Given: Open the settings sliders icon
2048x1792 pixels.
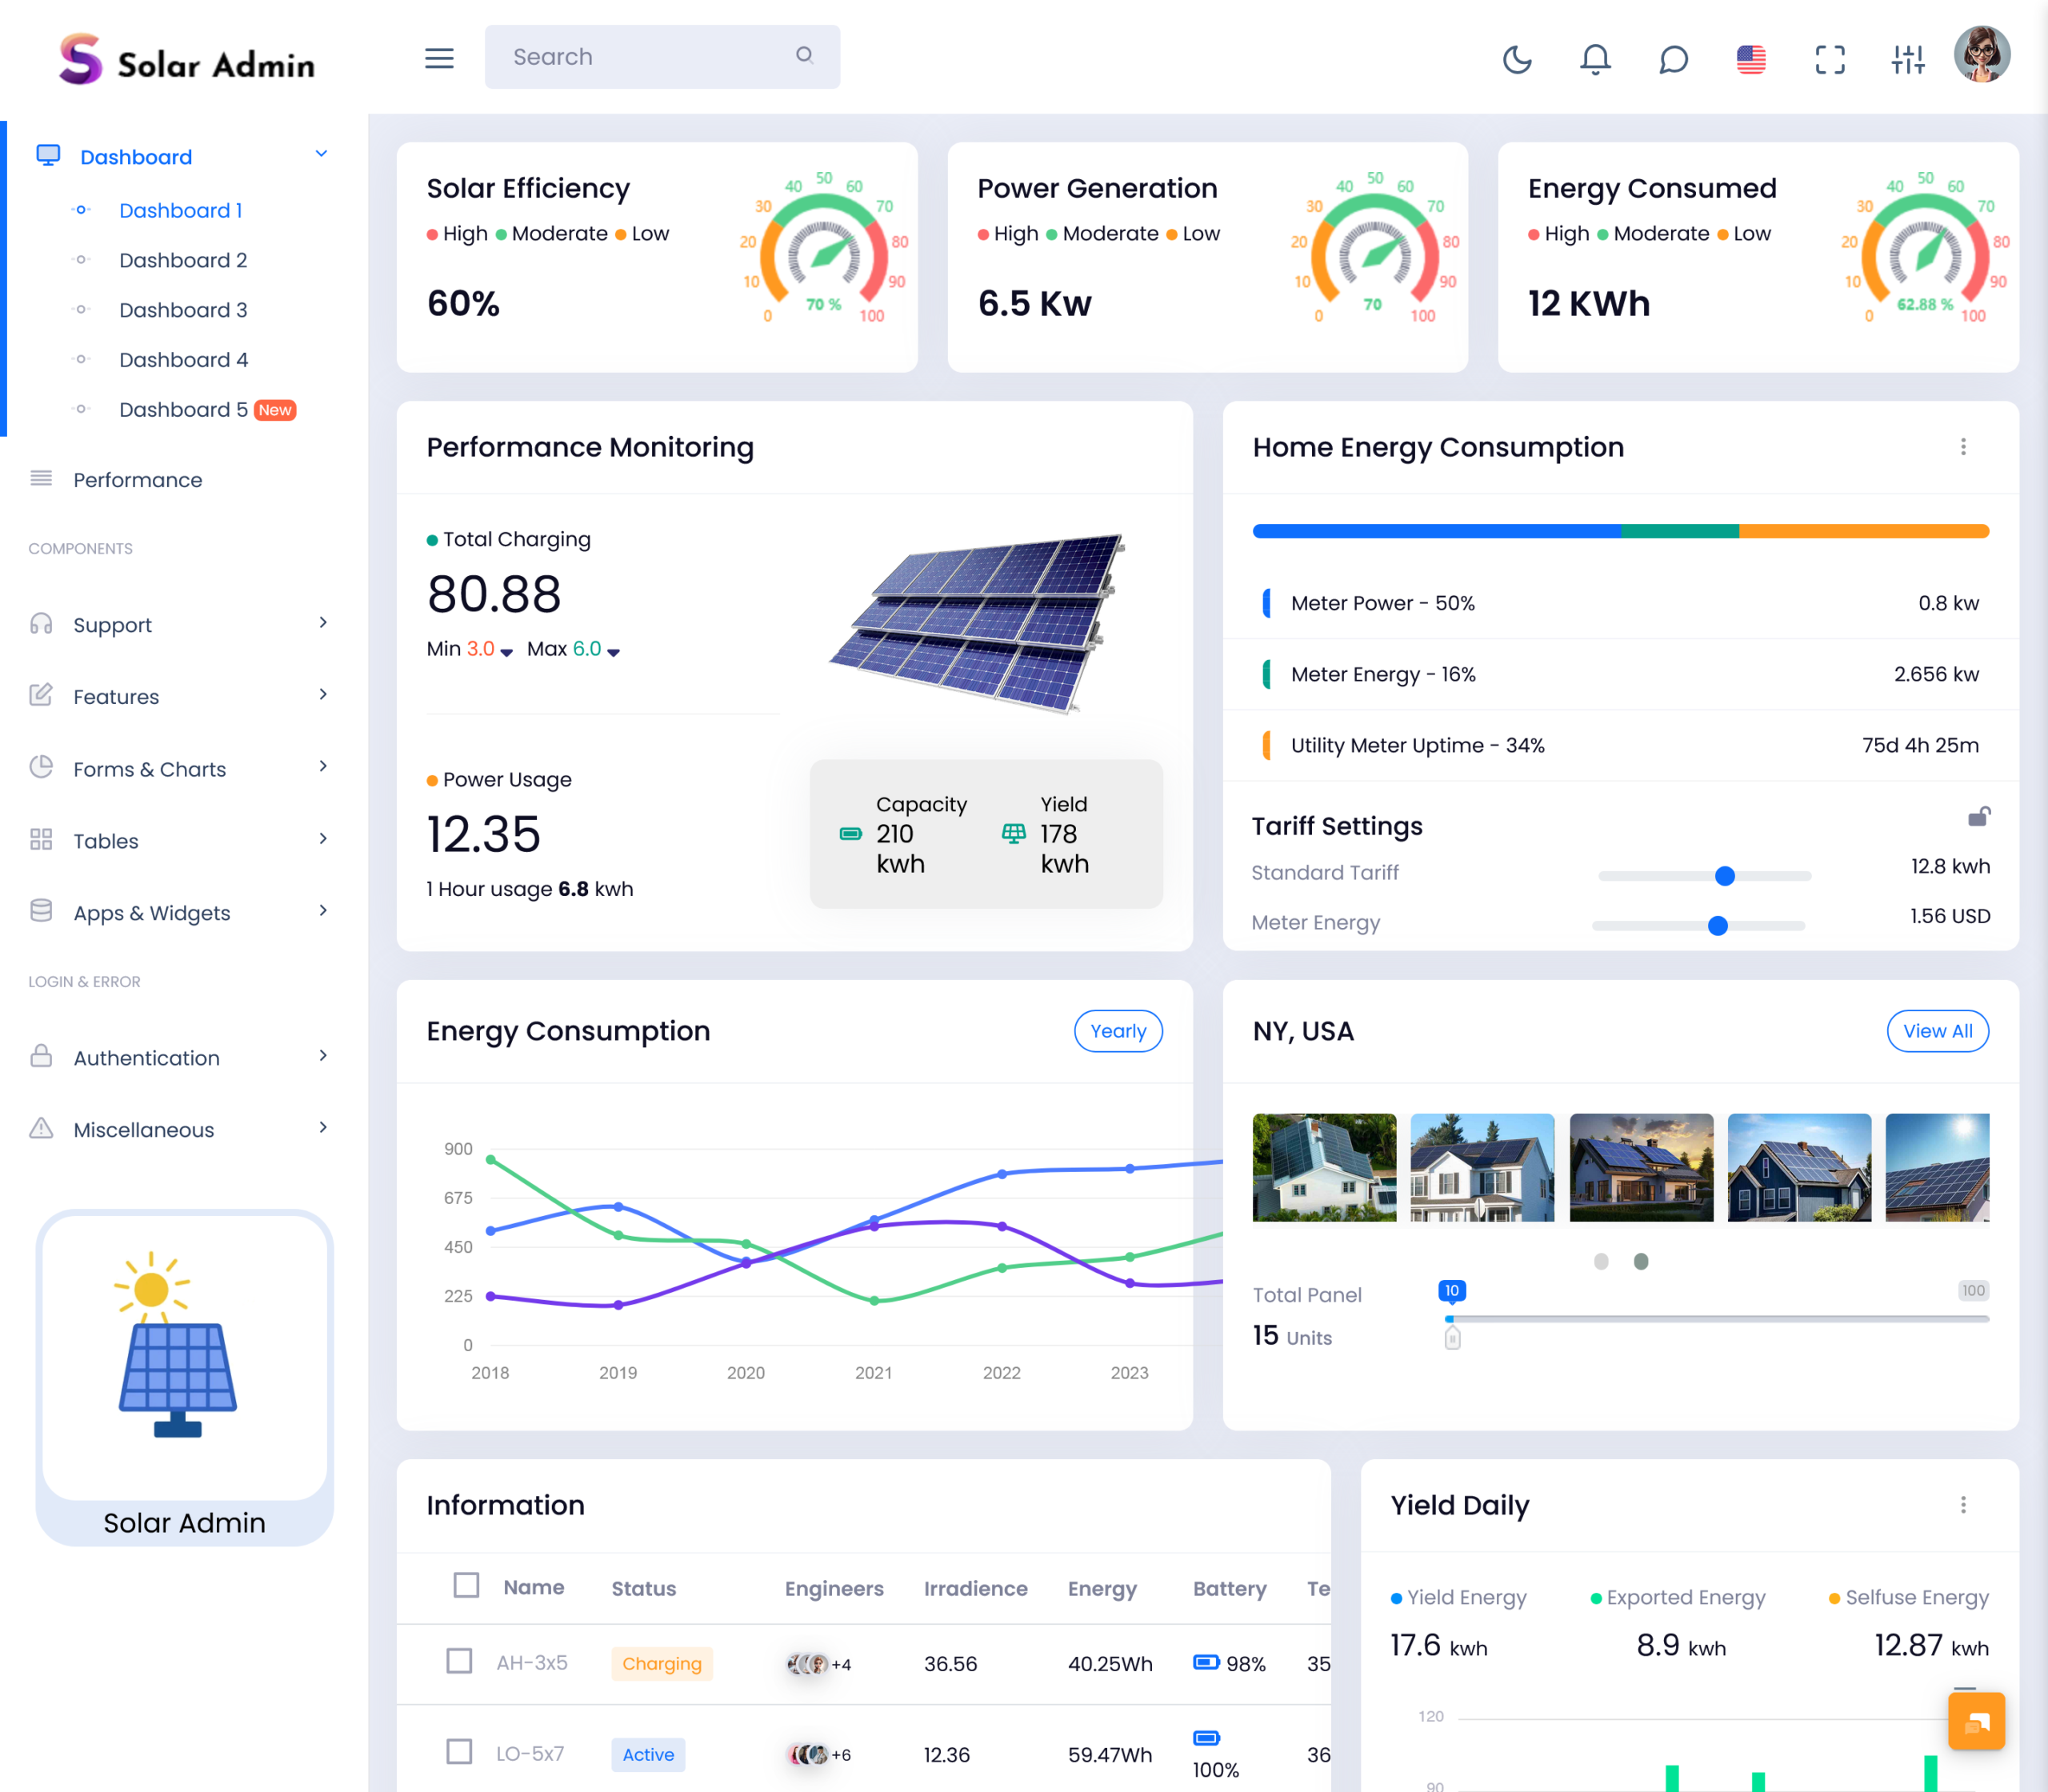Looking at the screenshot, I should [x=1908, y=59].
